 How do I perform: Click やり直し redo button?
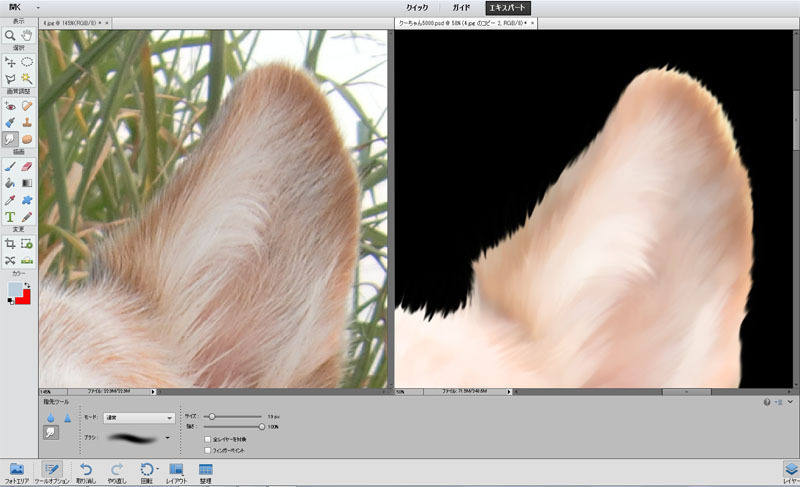tap(117, 472)
